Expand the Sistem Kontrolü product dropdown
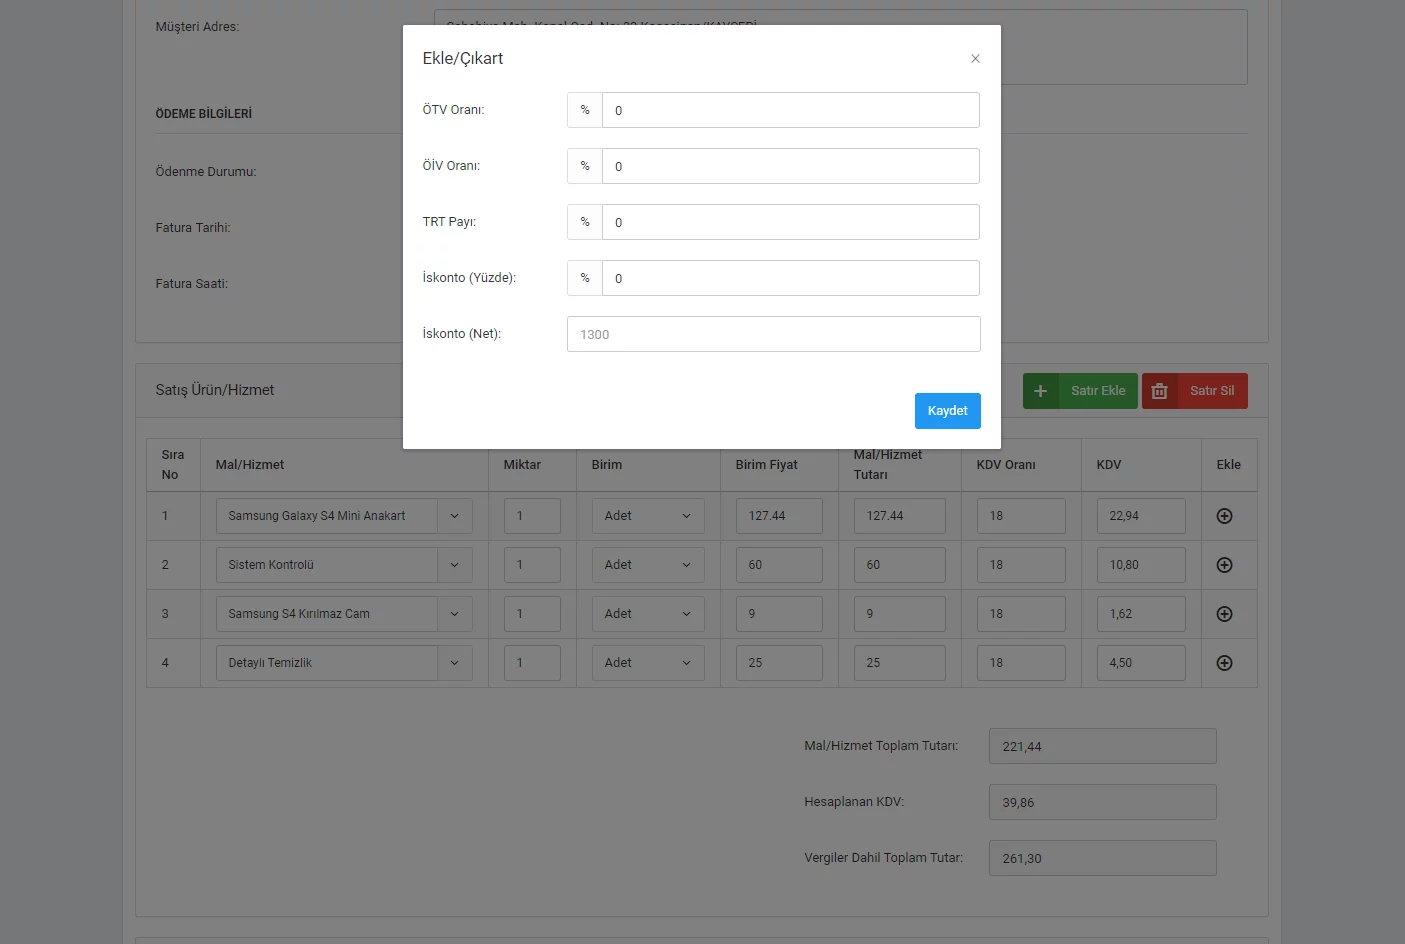Viewport: 1405px width, 944px height. [x=454, y=565]
